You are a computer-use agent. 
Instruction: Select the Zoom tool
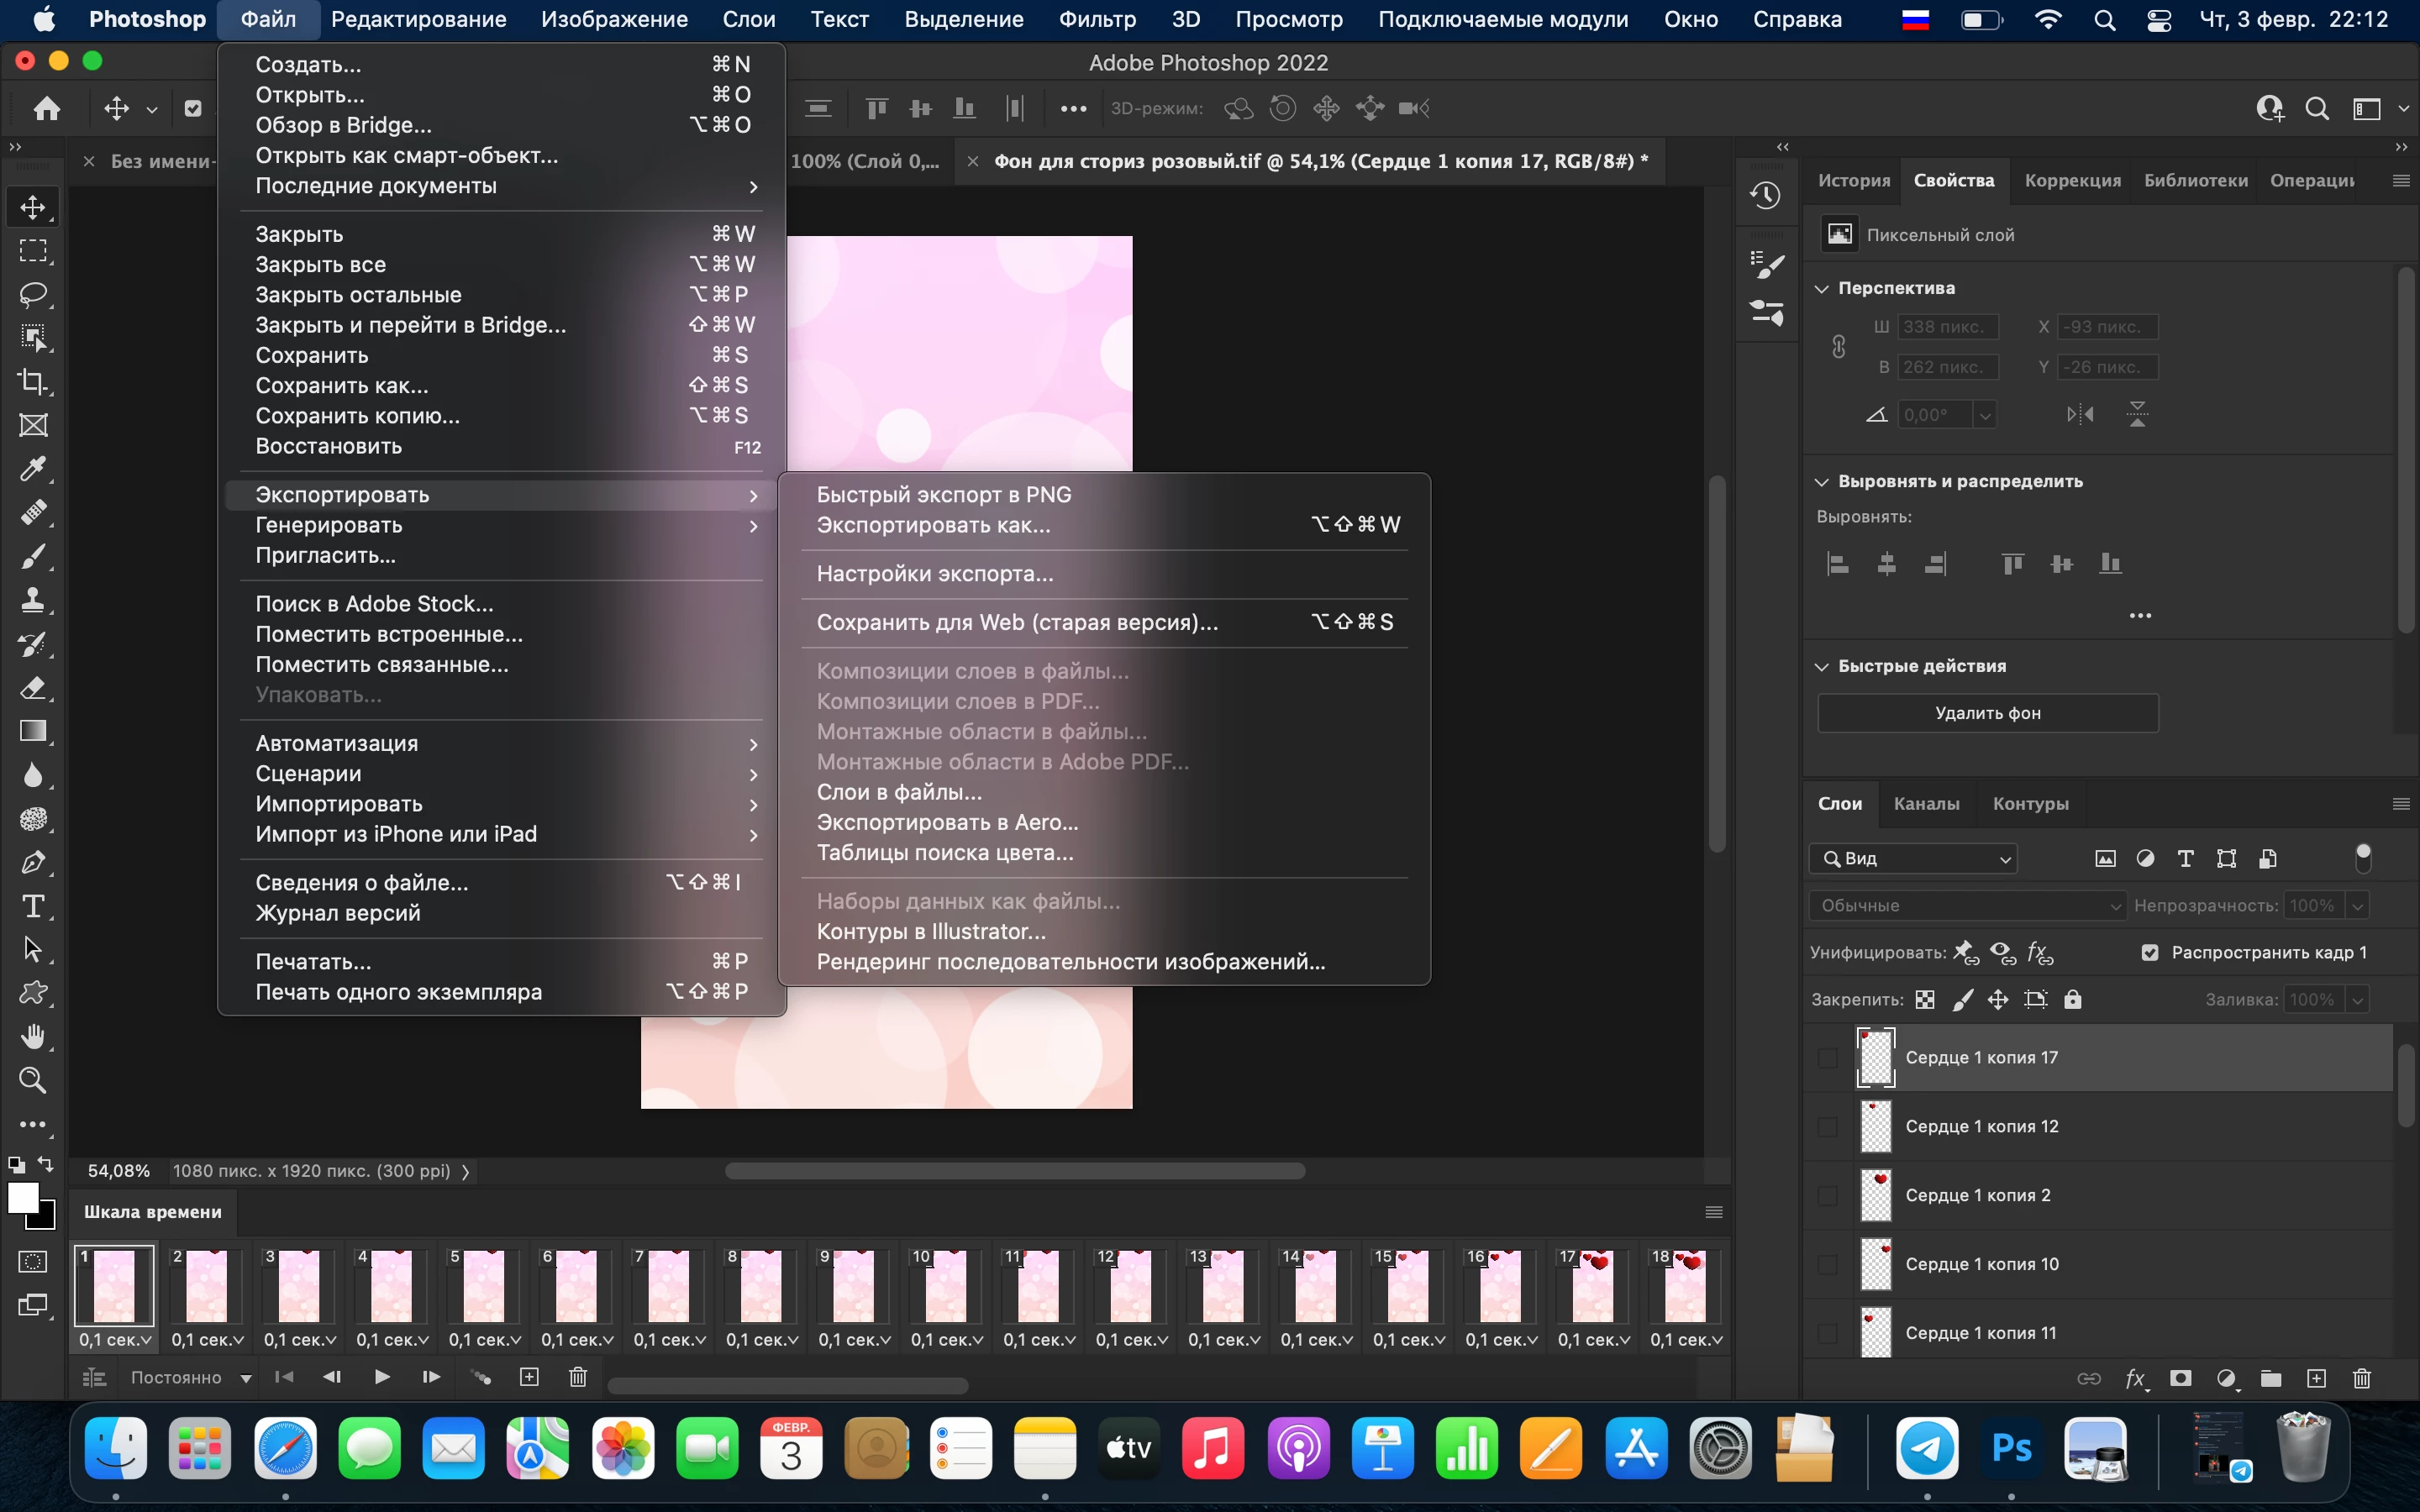(x=33, y=1081)
